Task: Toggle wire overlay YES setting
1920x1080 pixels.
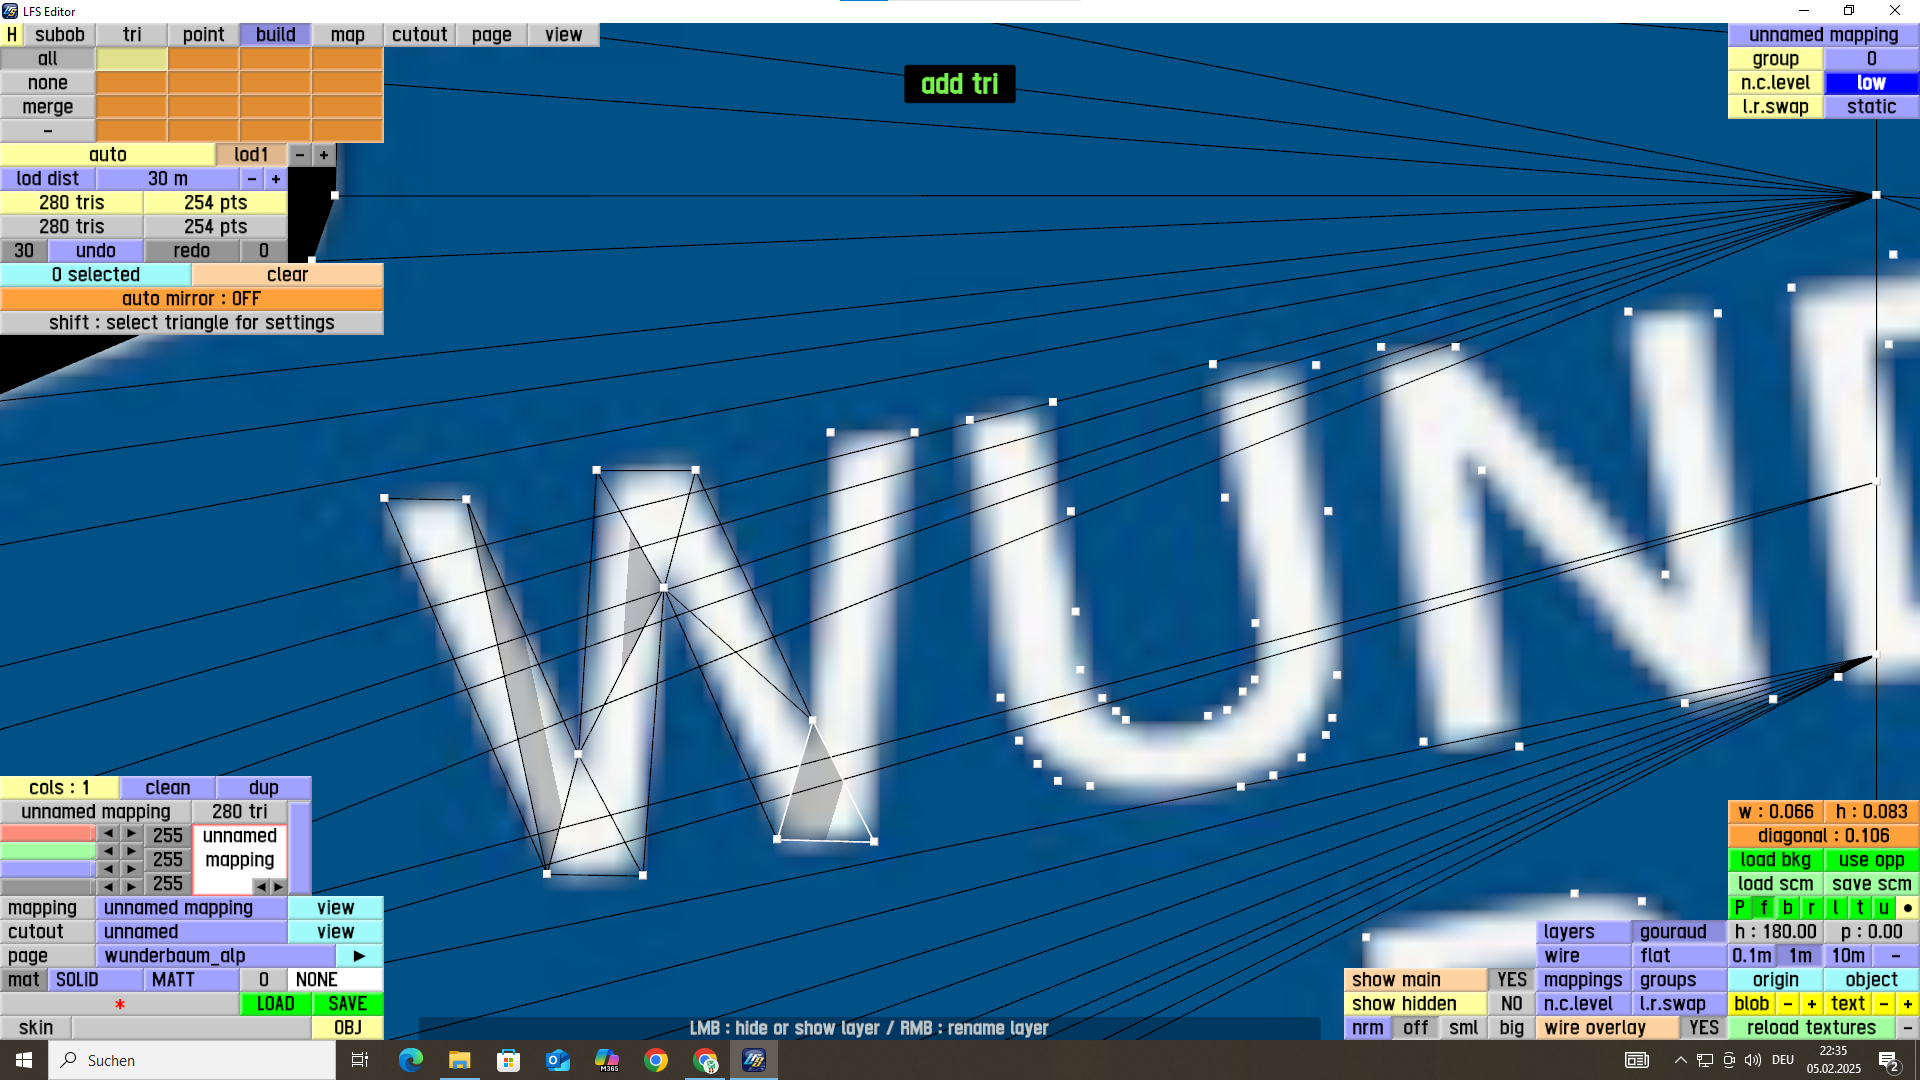Action: [x=1703, y=1028]
